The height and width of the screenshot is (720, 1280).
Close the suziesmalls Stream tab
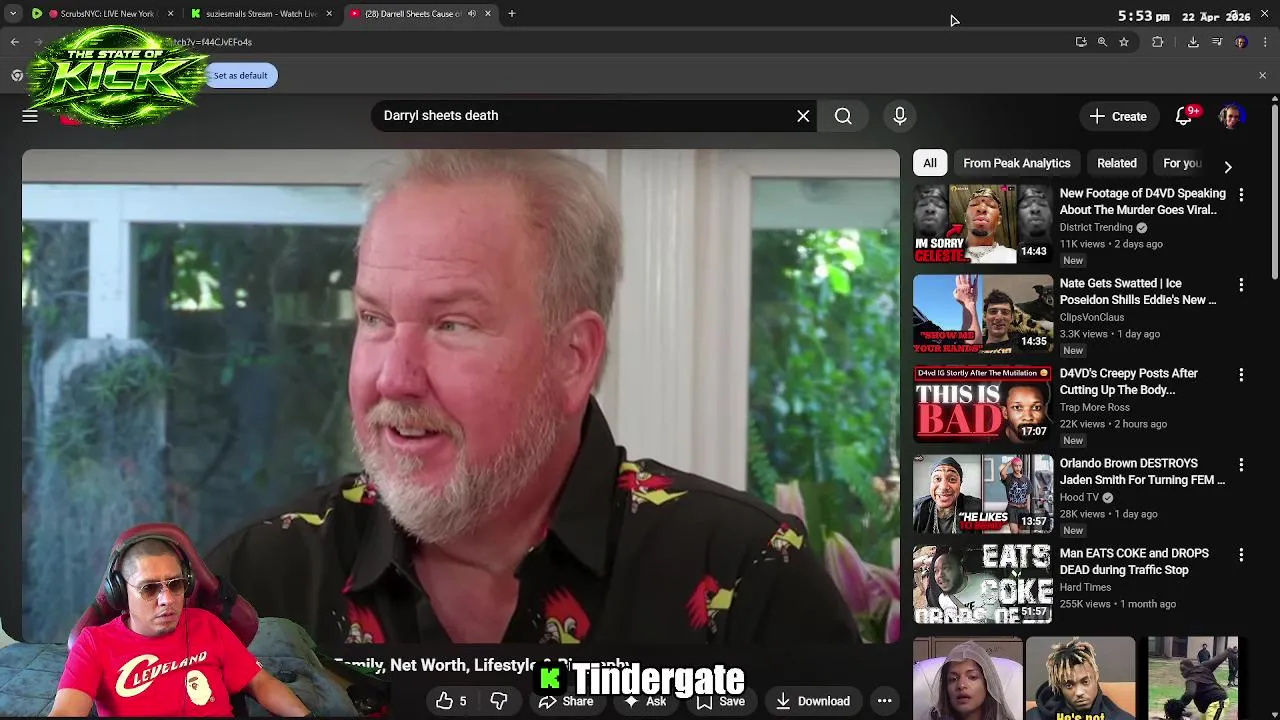pos(329,14)
